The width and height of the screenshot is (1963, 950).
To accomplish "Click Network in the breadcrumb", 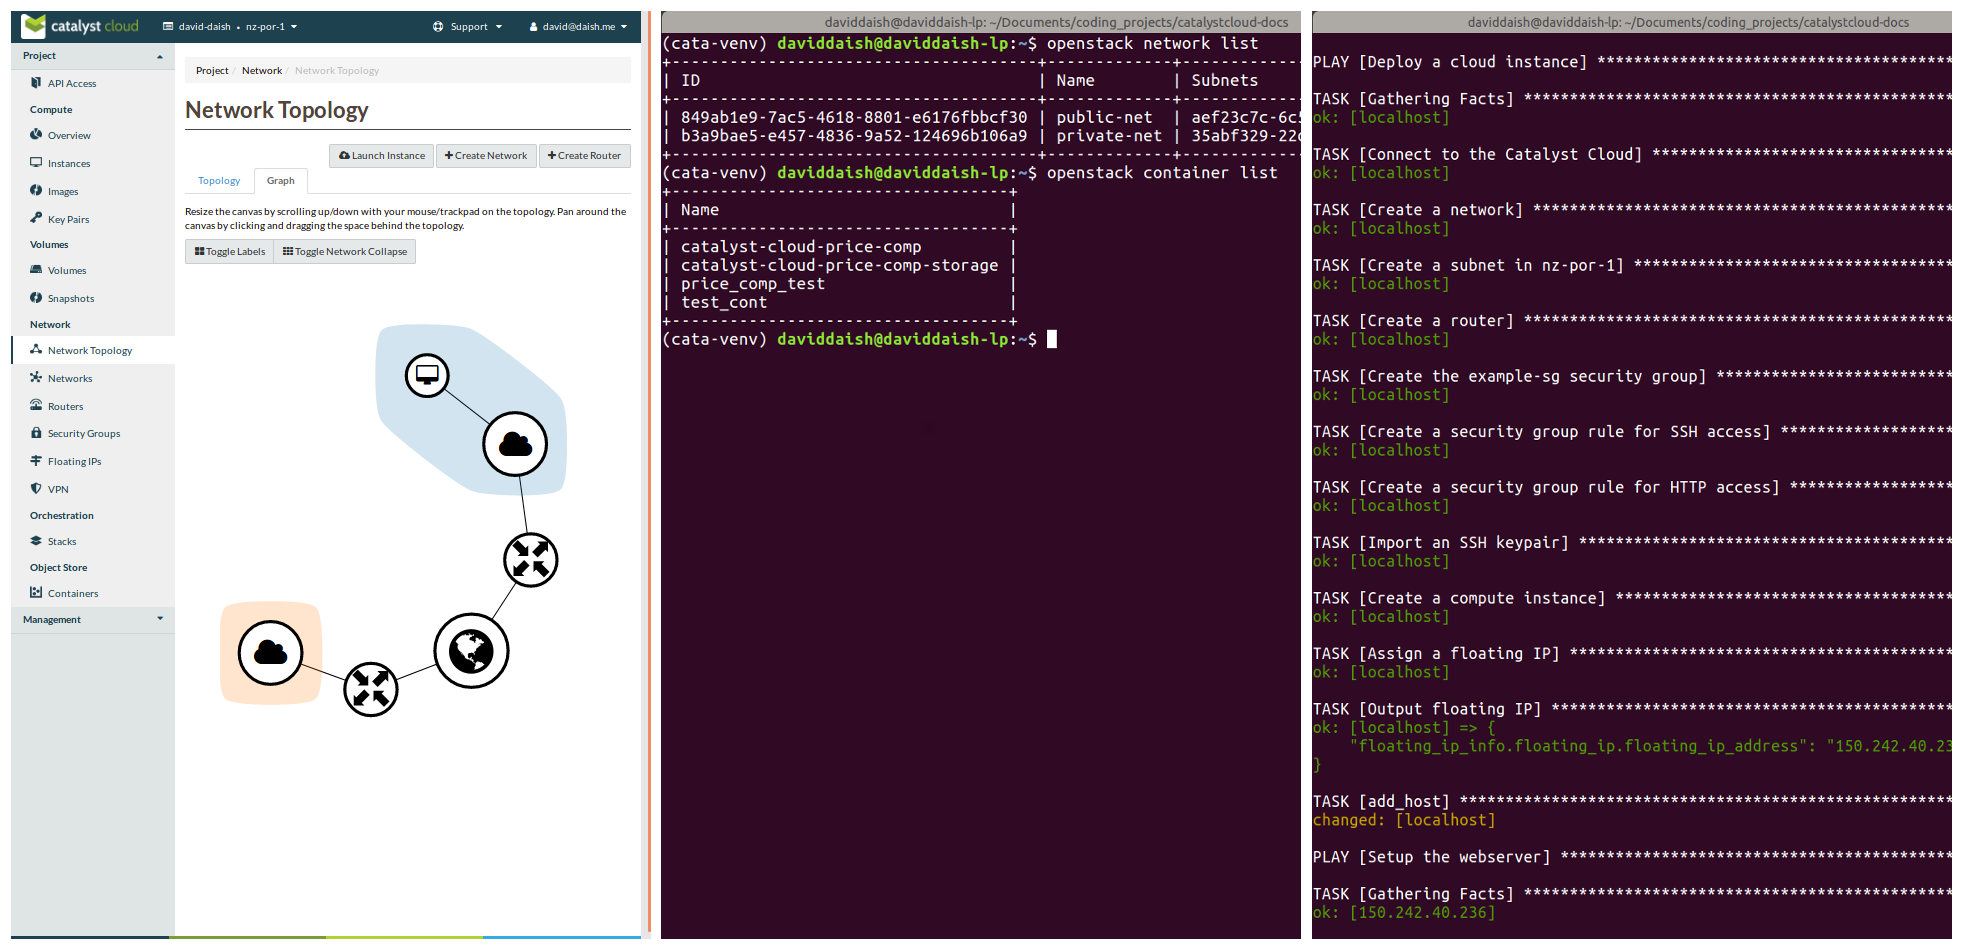I will (x=262, y=71).
